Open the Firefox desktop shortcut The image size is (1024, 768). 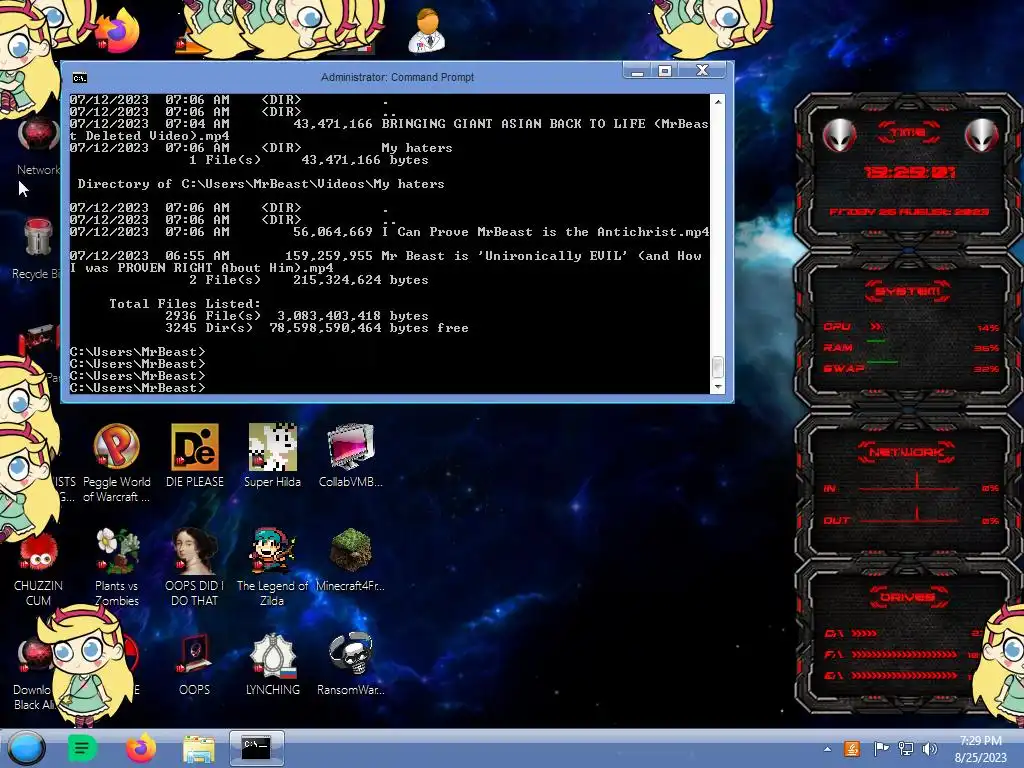119,31
